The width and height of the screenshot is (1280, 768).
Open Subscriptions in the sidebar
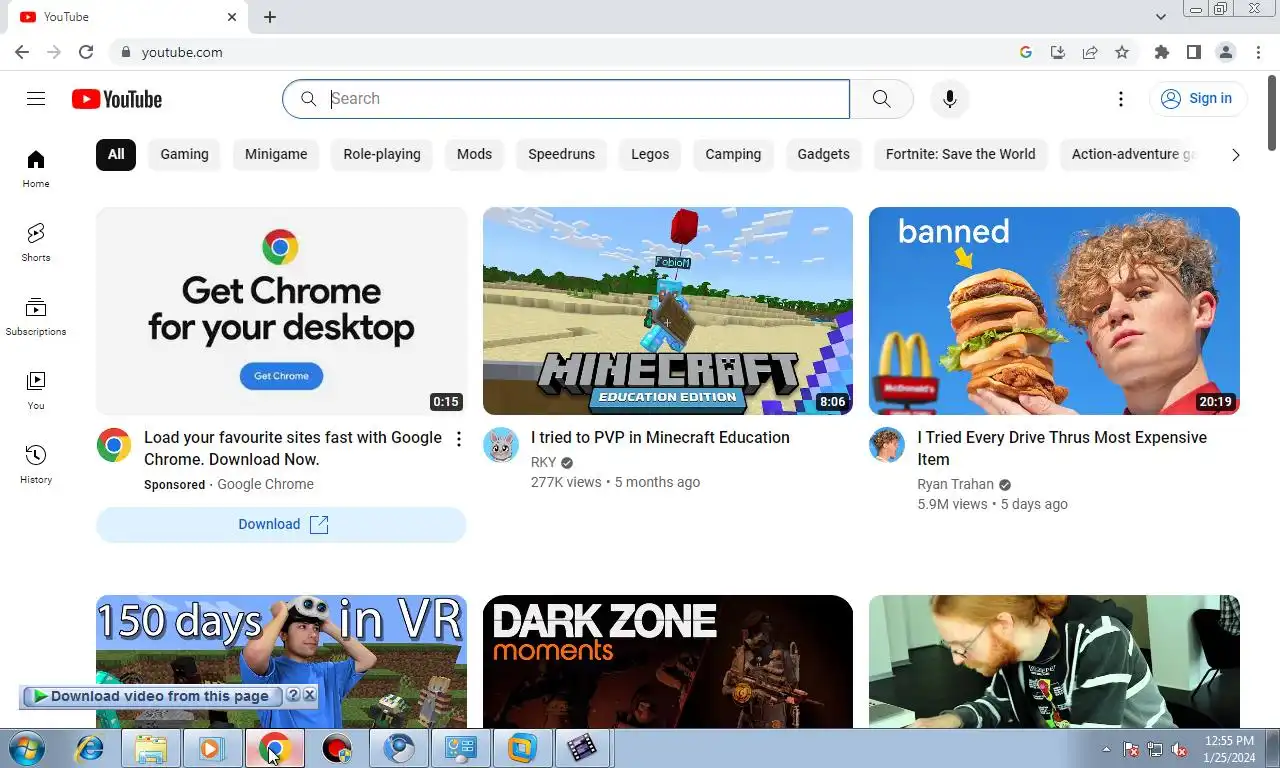pyautogui.click(x=36, y=317)
